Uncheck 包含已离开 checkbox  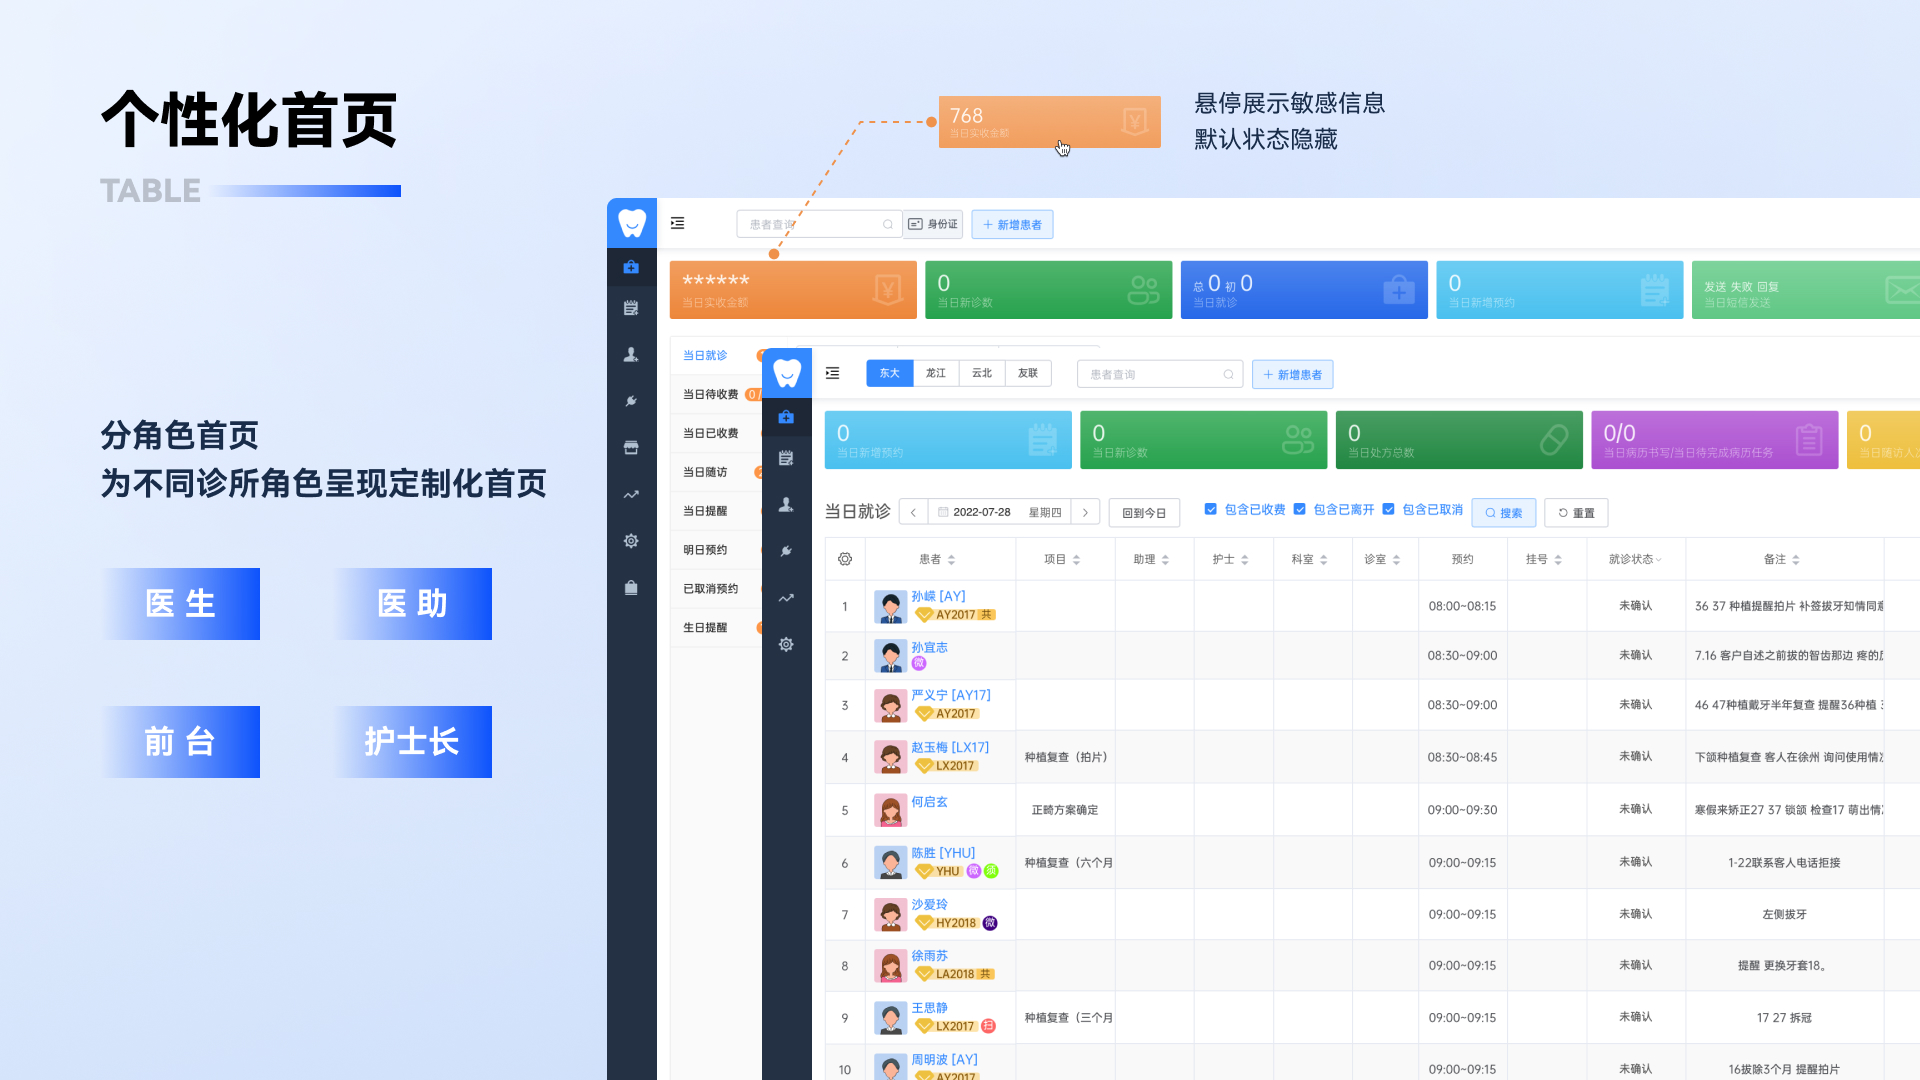coord(1299,509)
